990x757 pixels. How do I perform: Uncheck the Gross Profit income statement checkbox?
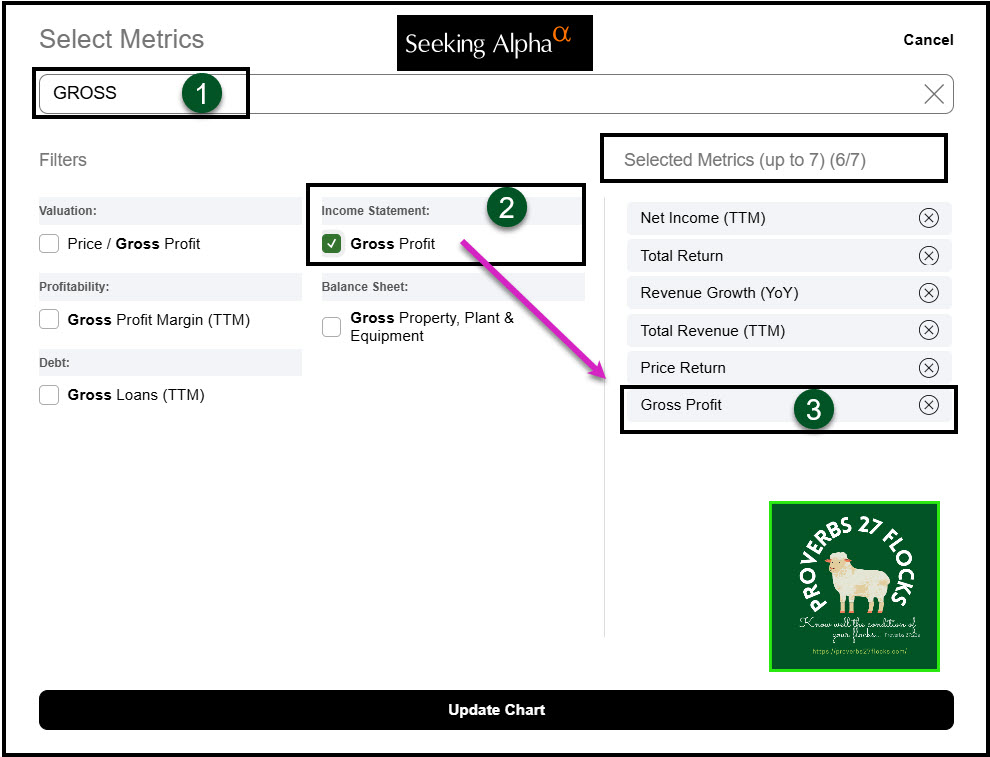[332, 244]
